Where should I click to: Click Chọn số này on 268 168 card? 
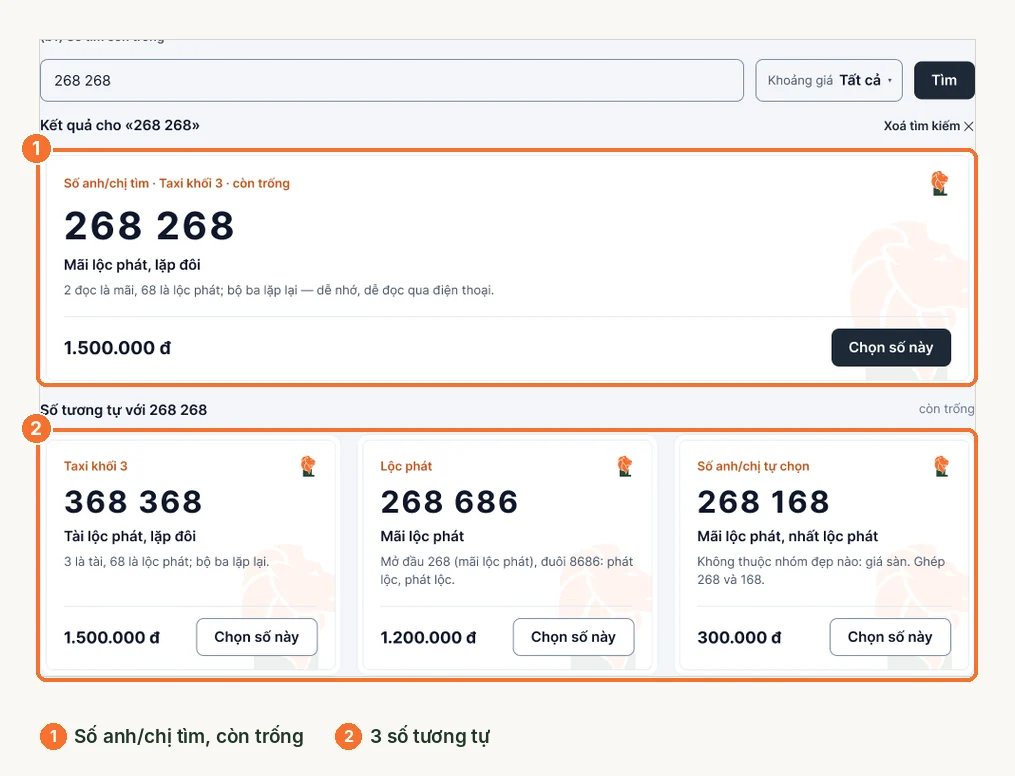click(889, 637)
